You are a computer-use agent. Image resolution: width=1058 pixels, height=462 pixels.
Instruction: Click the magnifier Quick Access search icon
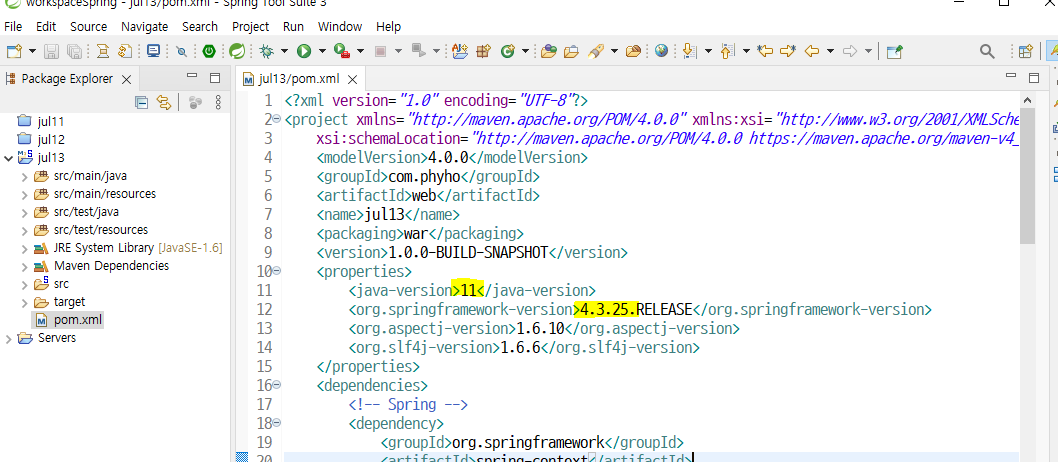(987, 51)
